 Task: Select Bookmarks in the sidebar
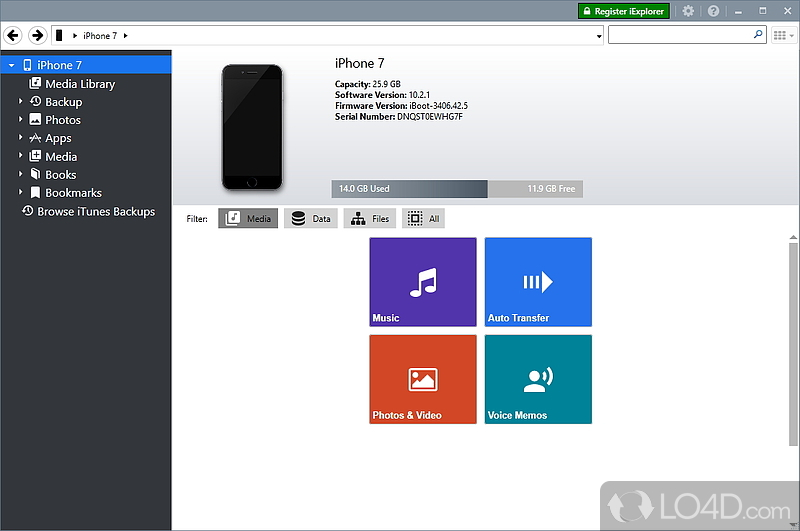(x=73, y=193)
